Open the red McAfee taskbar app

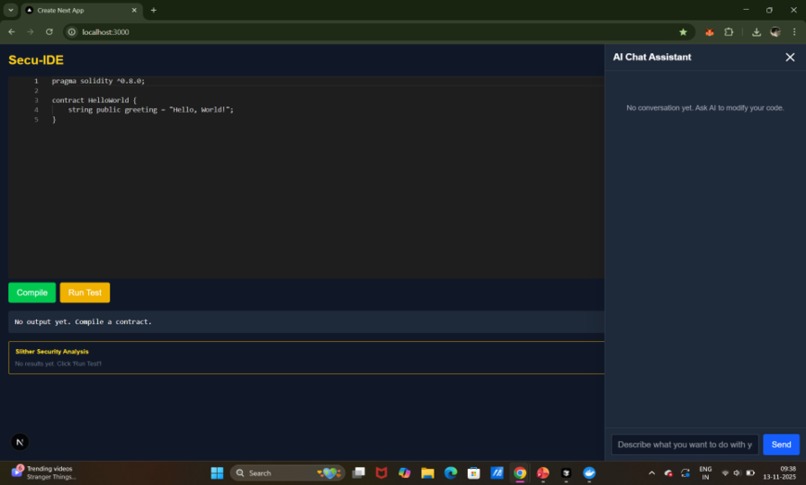(x=381, y=473)
